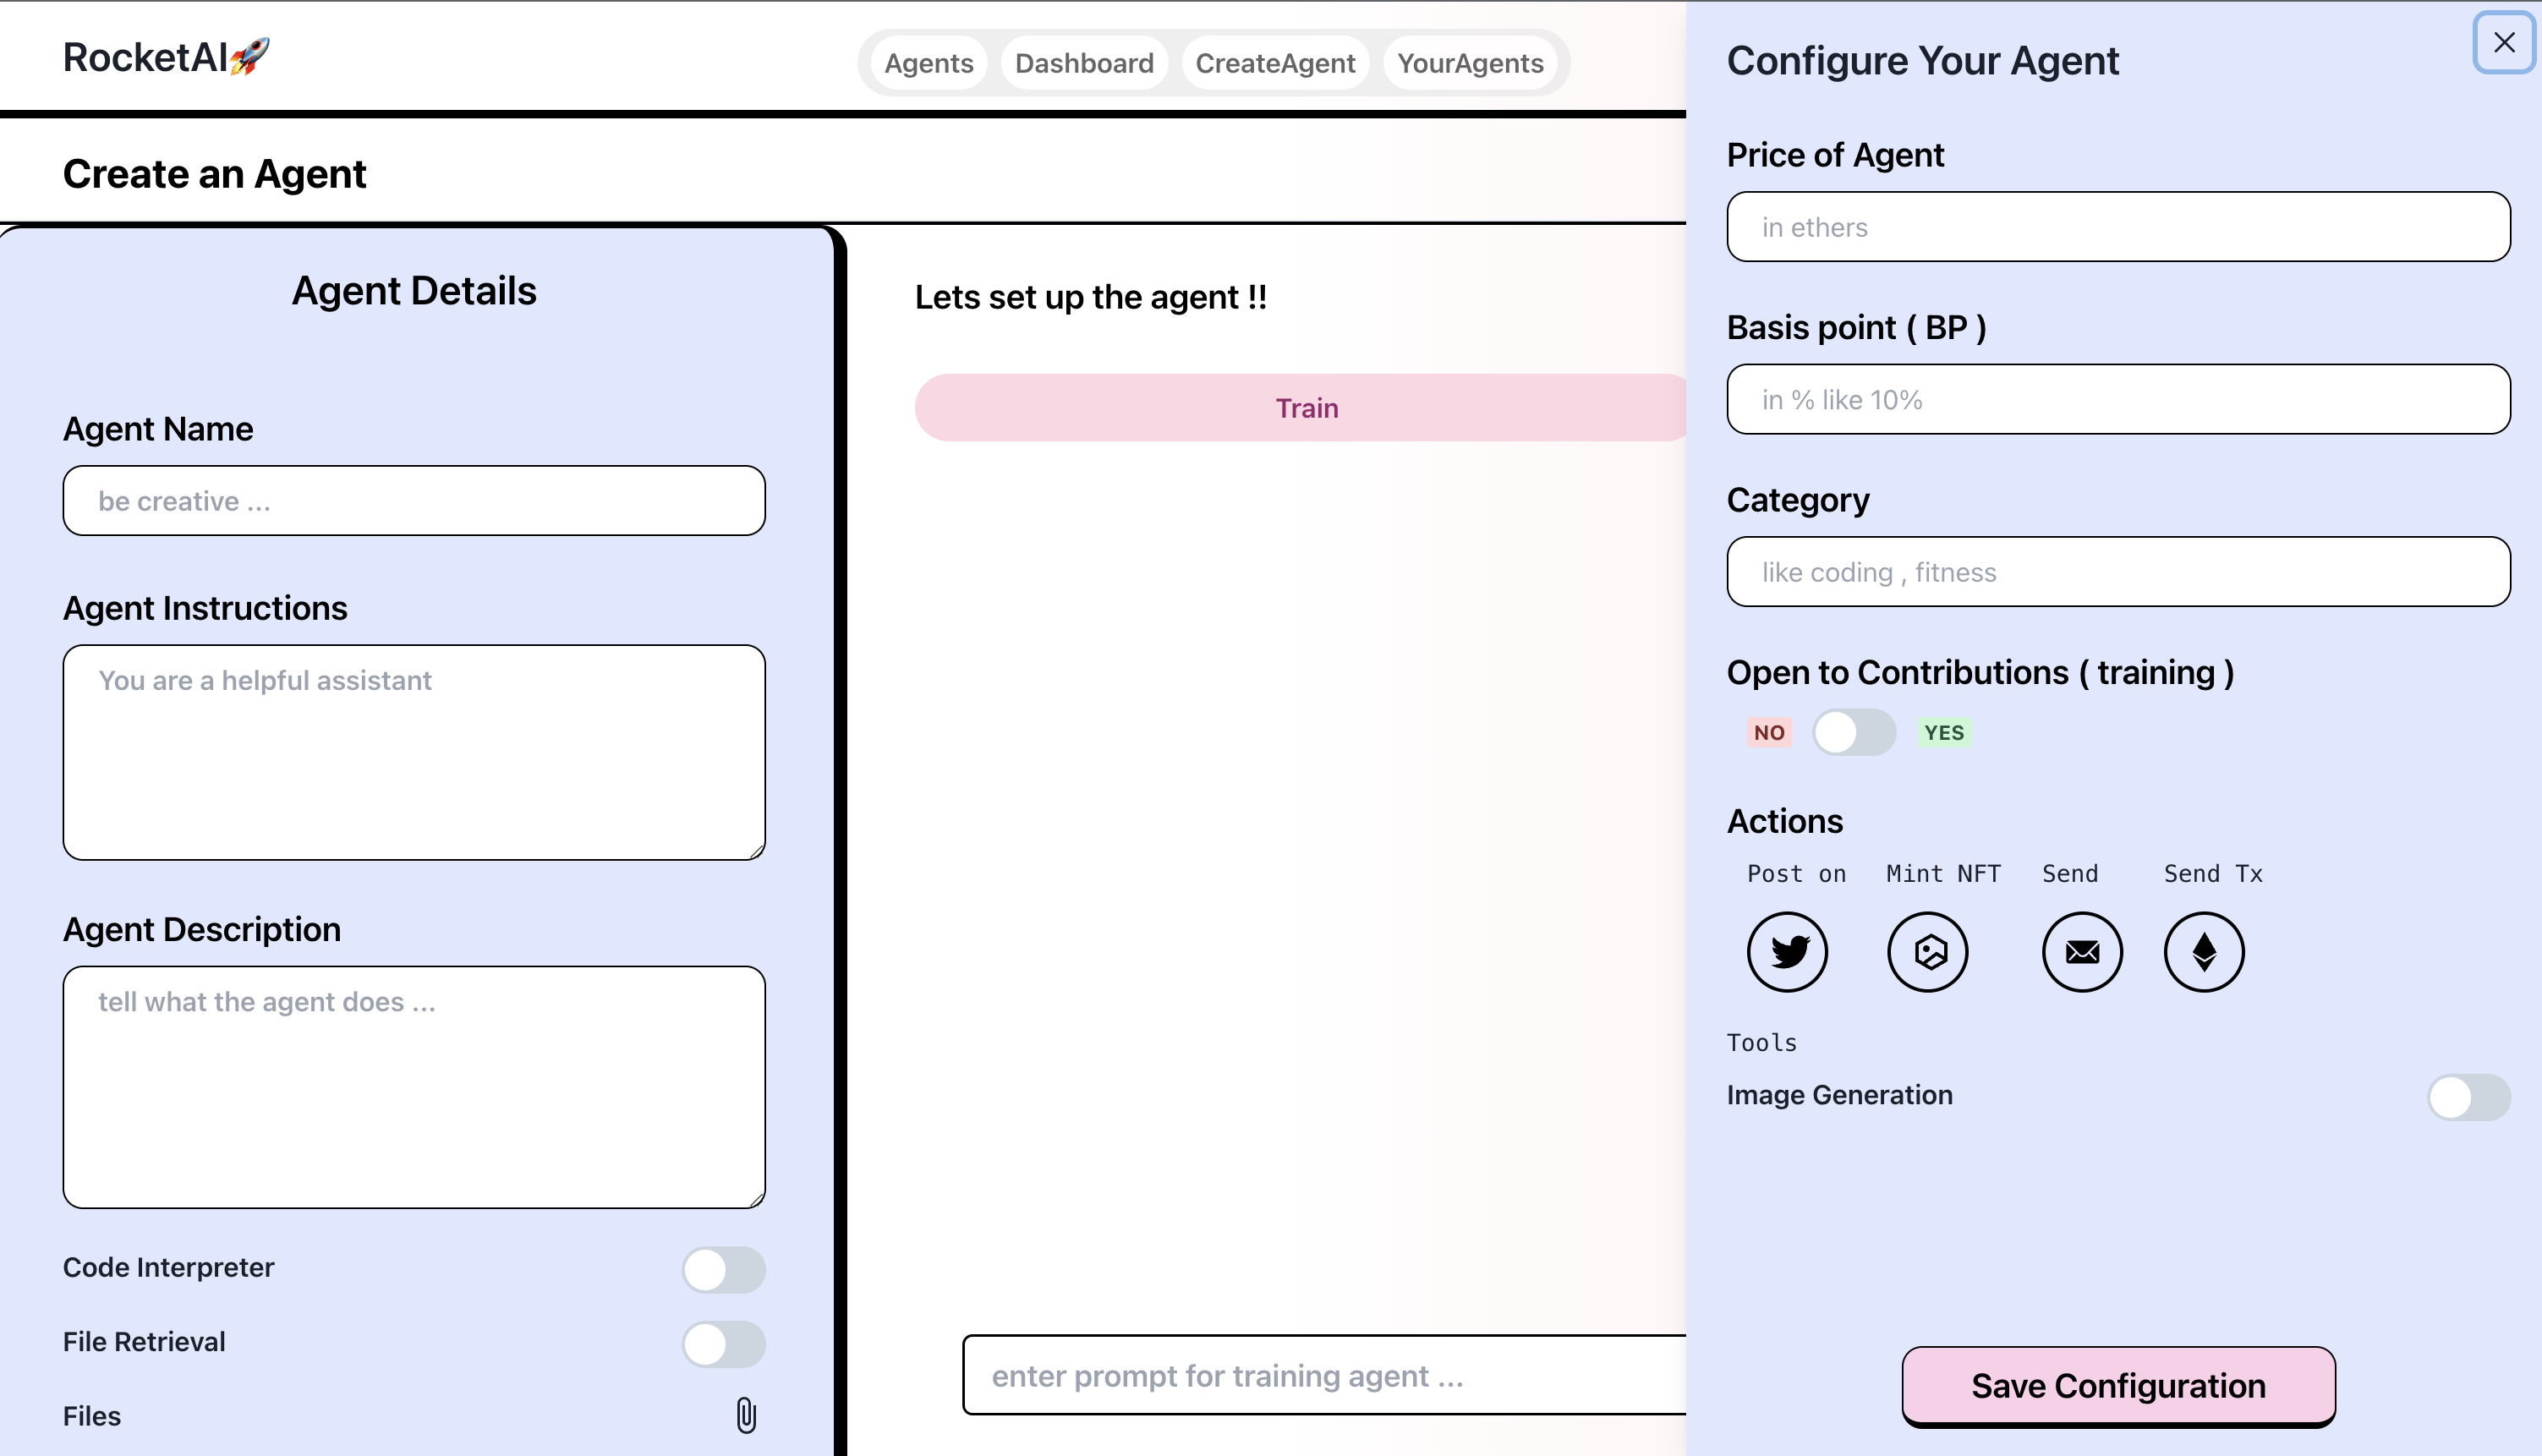Open the Agents nav tab
Image resolution: width=2542 pixels, height=1456 pixels.
tap(928, 63)
